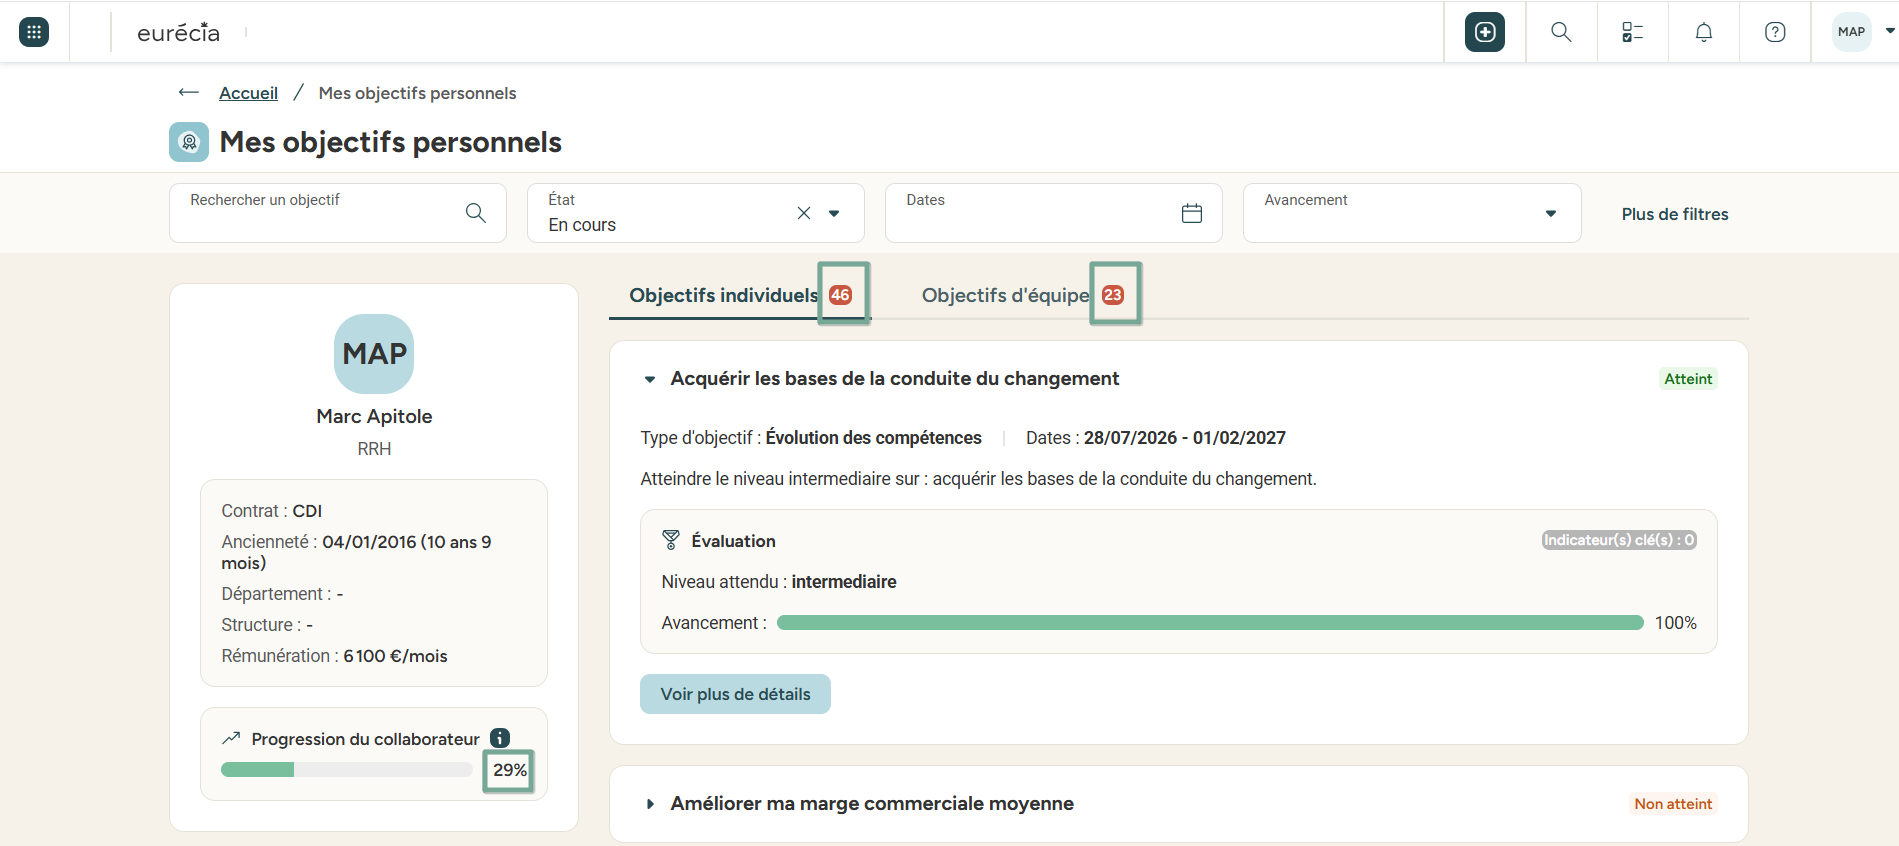Open Plus de filtres
1899x846 pixels.
[x=1675, y=214]
